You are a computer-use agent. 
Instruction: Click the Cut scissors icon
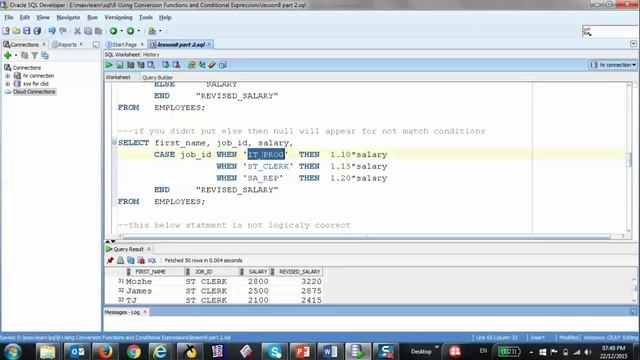[77, 31]
